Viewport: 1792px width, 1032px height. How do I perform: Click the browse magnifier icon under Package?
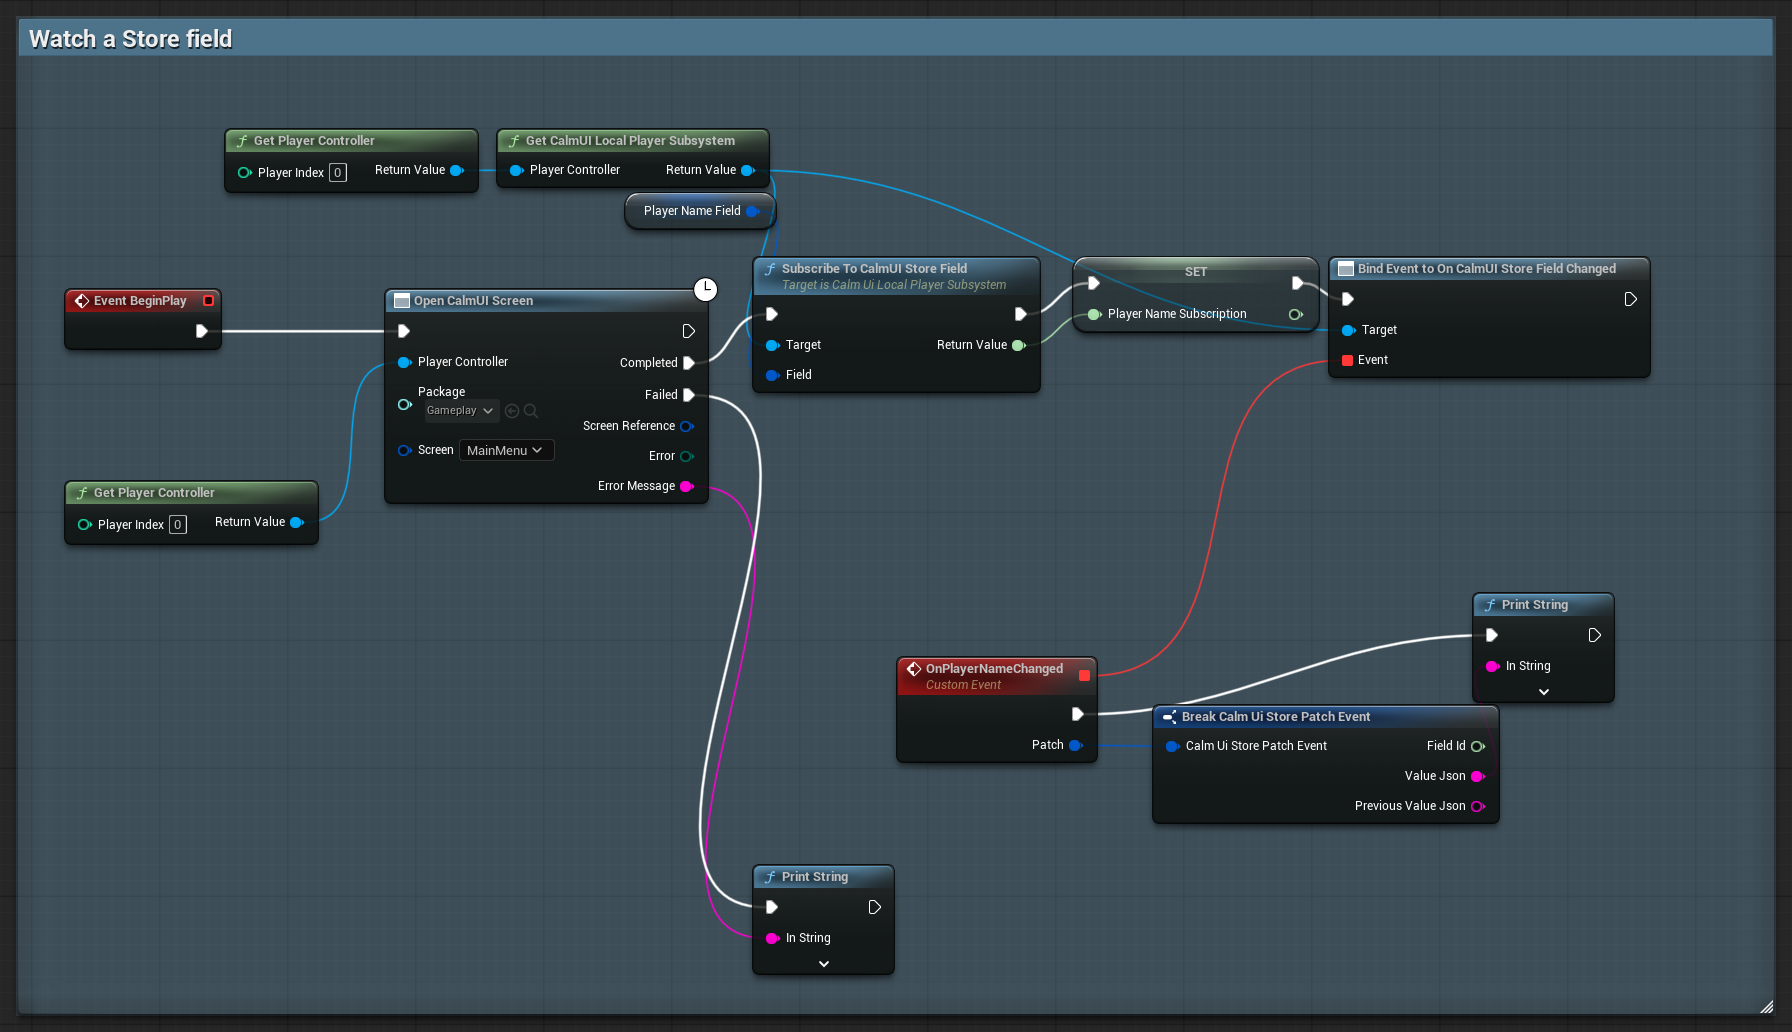(x=531, y=411)
